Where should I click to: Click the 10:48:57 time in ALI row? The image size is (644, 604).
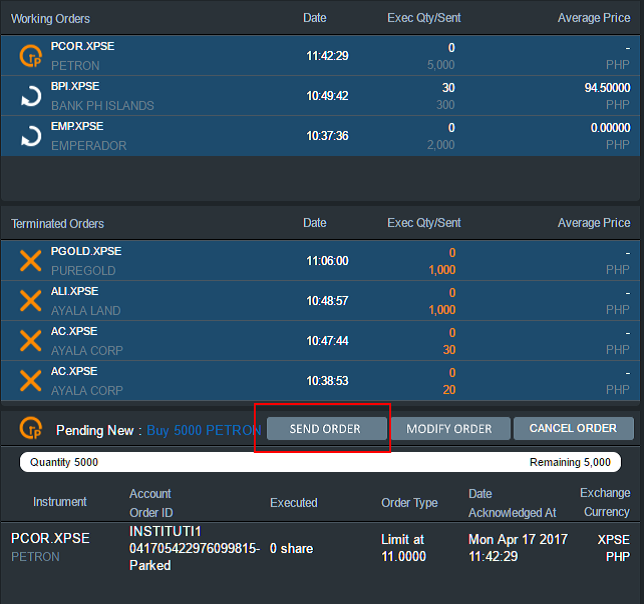(x=327, y=301)
